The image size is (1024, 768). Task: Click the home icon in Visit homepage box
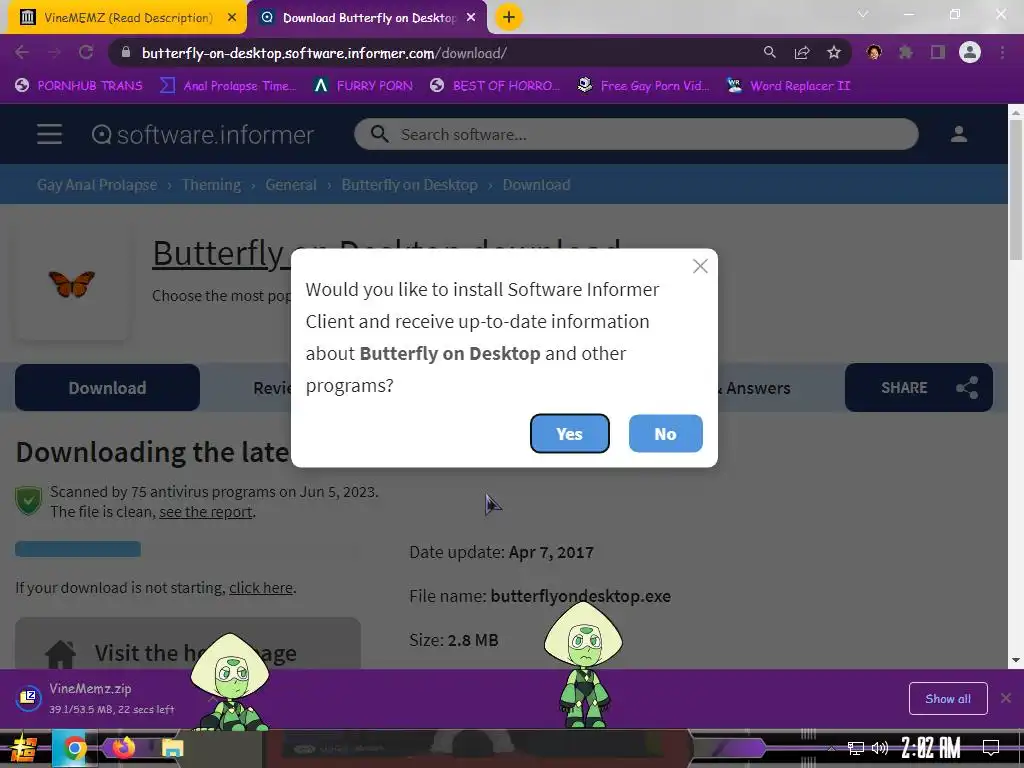tap(61, 653)
